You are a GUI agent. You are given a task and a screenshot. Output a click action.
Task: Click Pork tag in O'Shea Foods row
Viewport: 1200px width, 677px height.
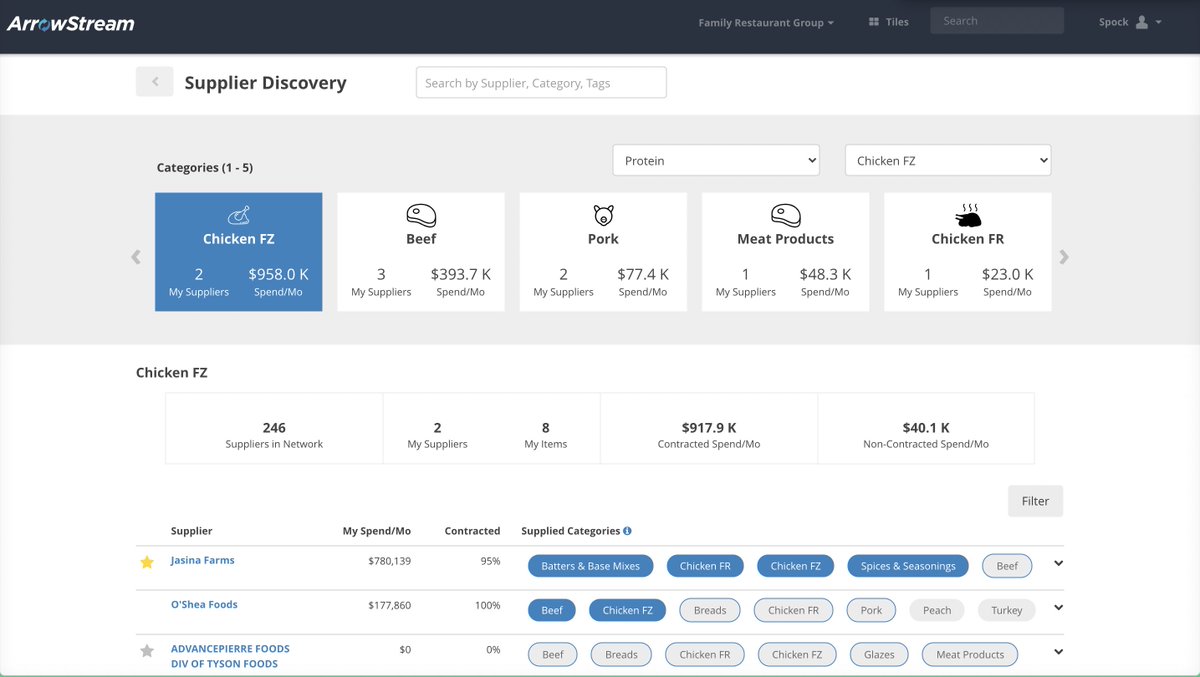[872, 610]
